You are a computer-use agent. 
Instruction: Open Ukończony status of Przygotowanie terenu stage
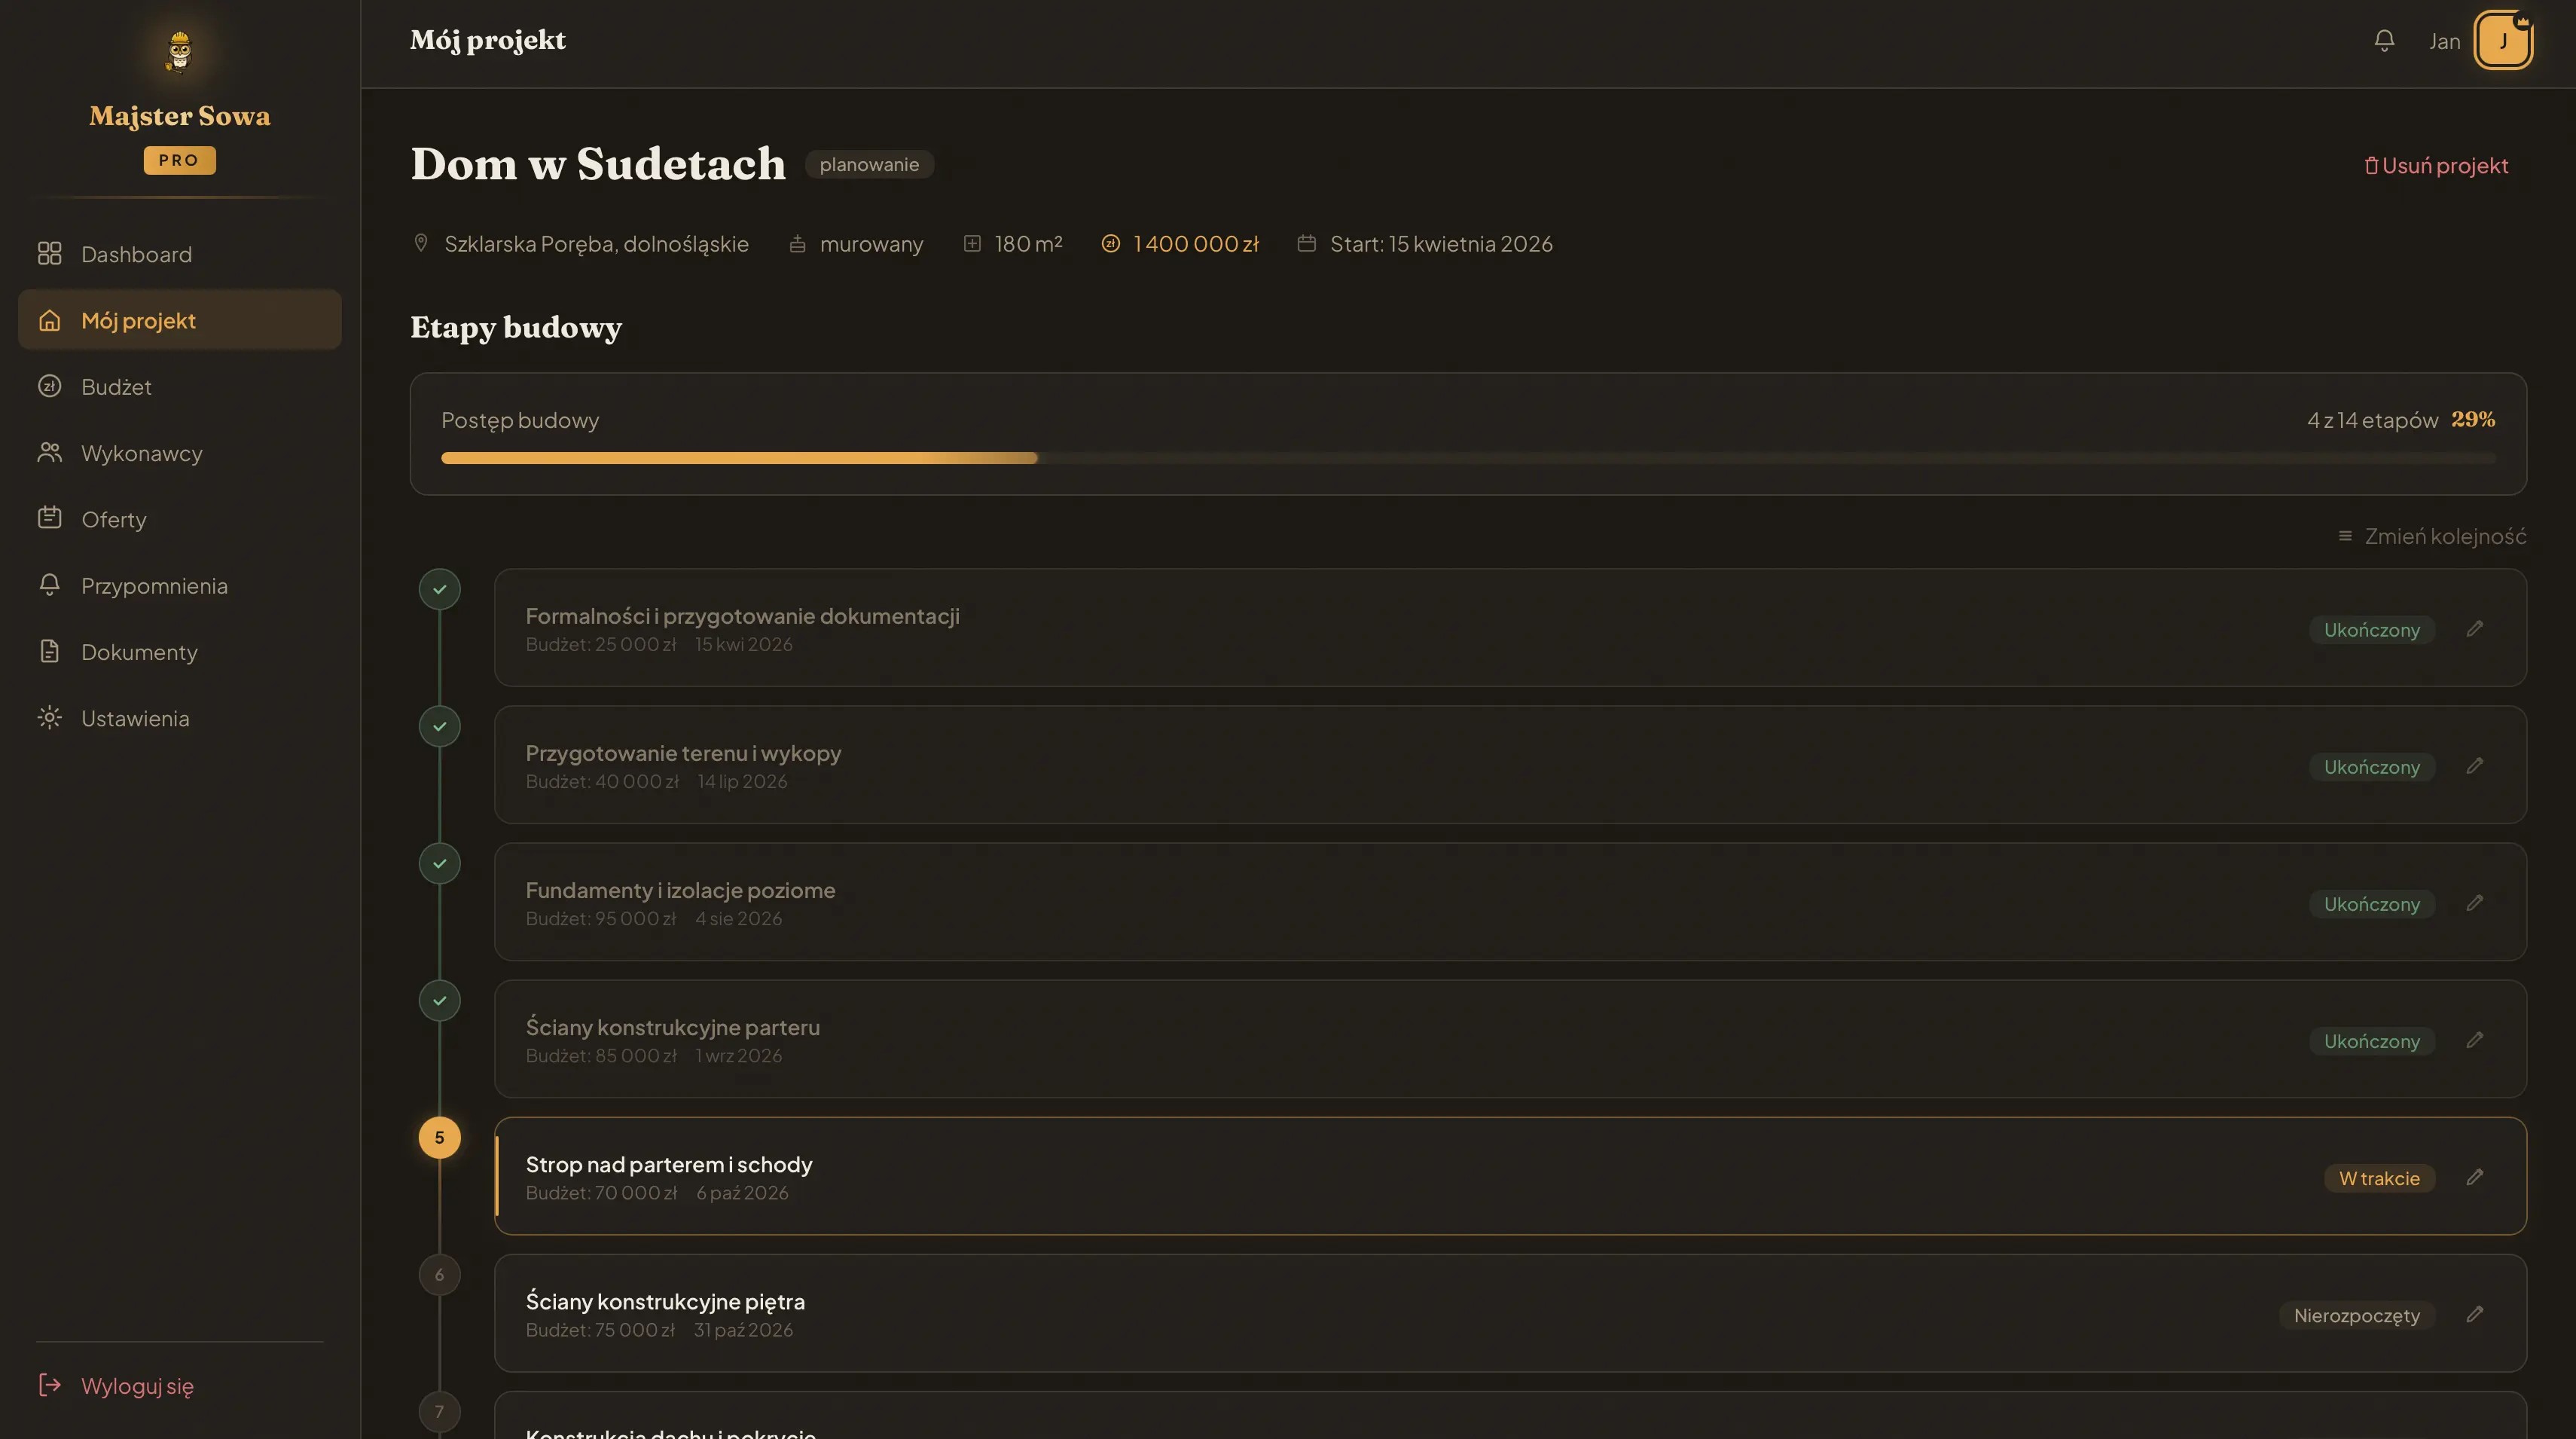[2371, 766]
